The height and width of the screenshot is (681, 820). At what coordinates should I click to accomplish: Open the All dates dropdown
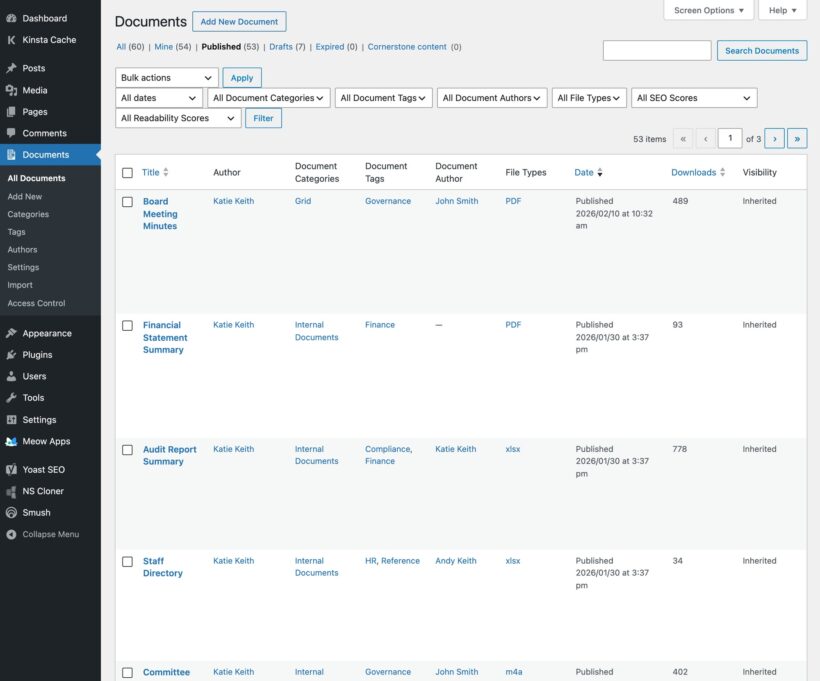158,98
